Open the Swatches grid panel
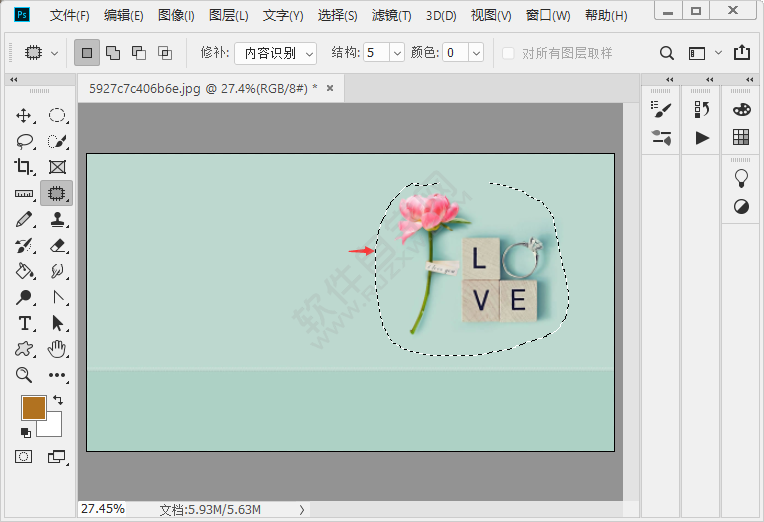The width and height of the screenshot is (764, 522). [741, 137]
